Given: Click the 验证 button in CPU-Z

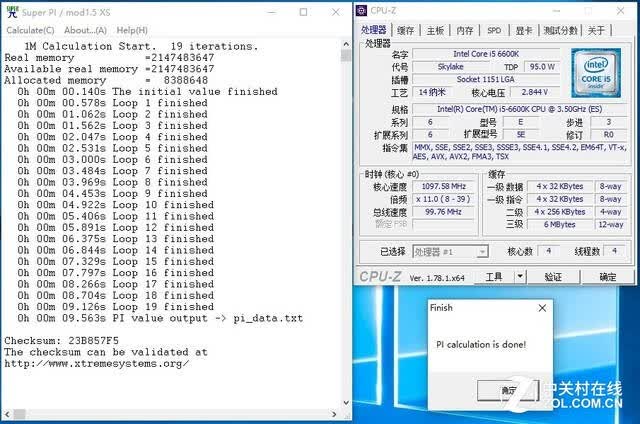Looking at the screenshot, I should pos(553,277).
